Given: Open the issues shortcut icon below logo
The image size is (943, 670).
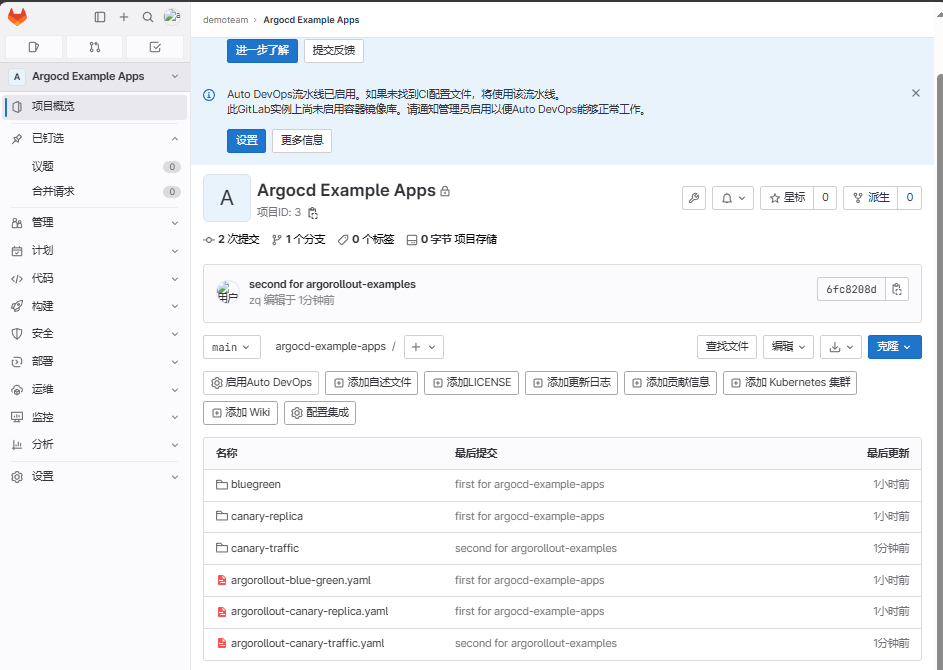Looking at the screenshot, I should [34, 47].
